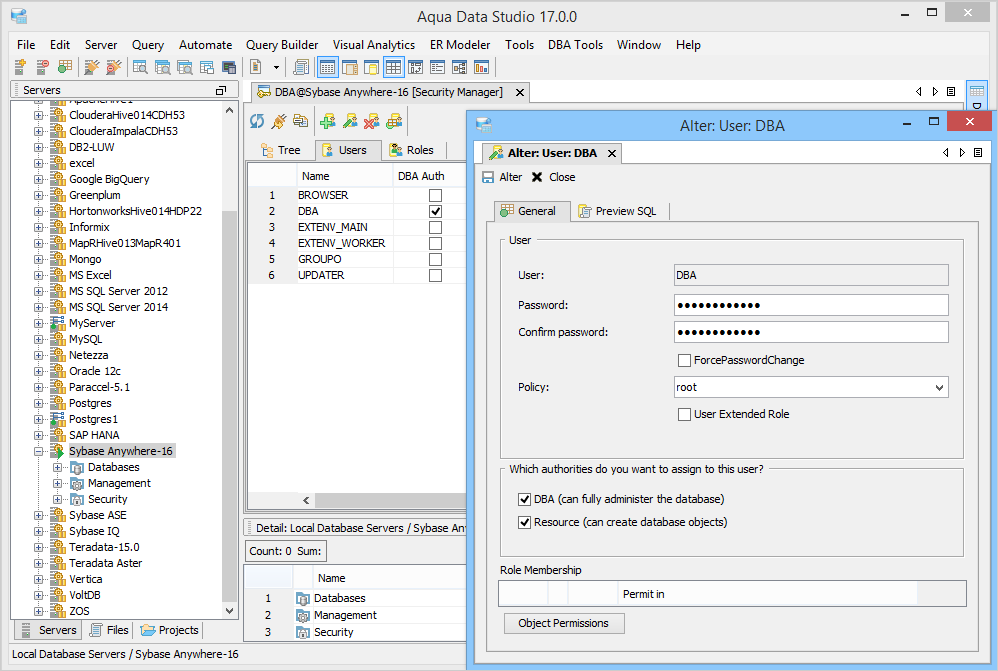
Task: Switch to the Files tab at bottom
Action: [109, 630]
